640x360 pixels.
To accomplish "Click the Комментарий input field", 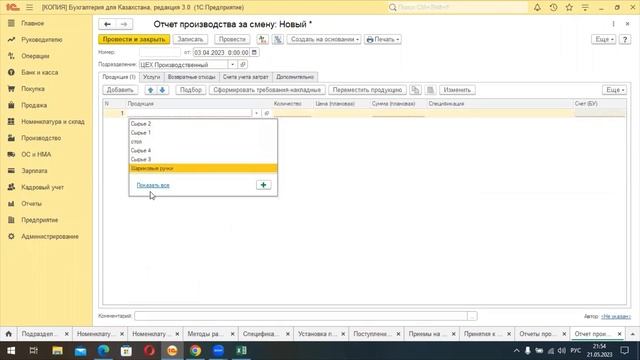I will [301, 316].
